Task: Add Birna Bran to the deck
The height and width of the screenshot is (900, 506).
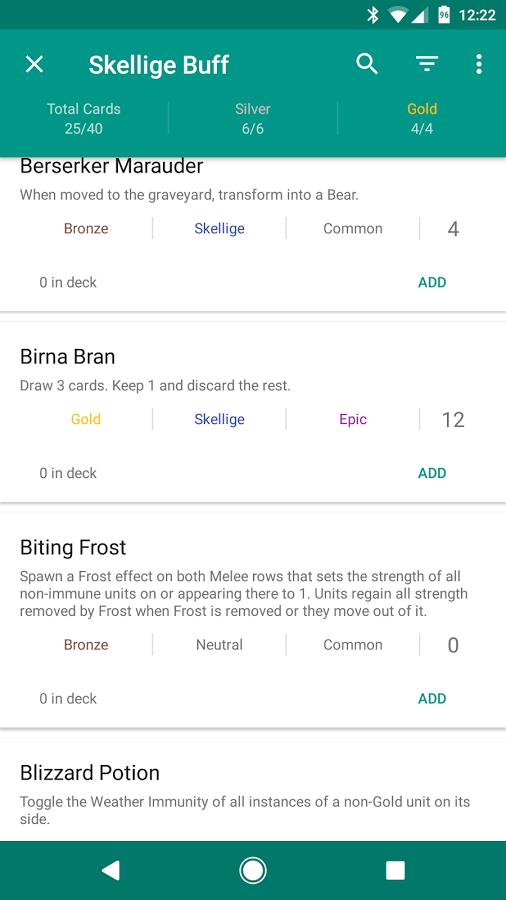Action: tap(432, 474)
